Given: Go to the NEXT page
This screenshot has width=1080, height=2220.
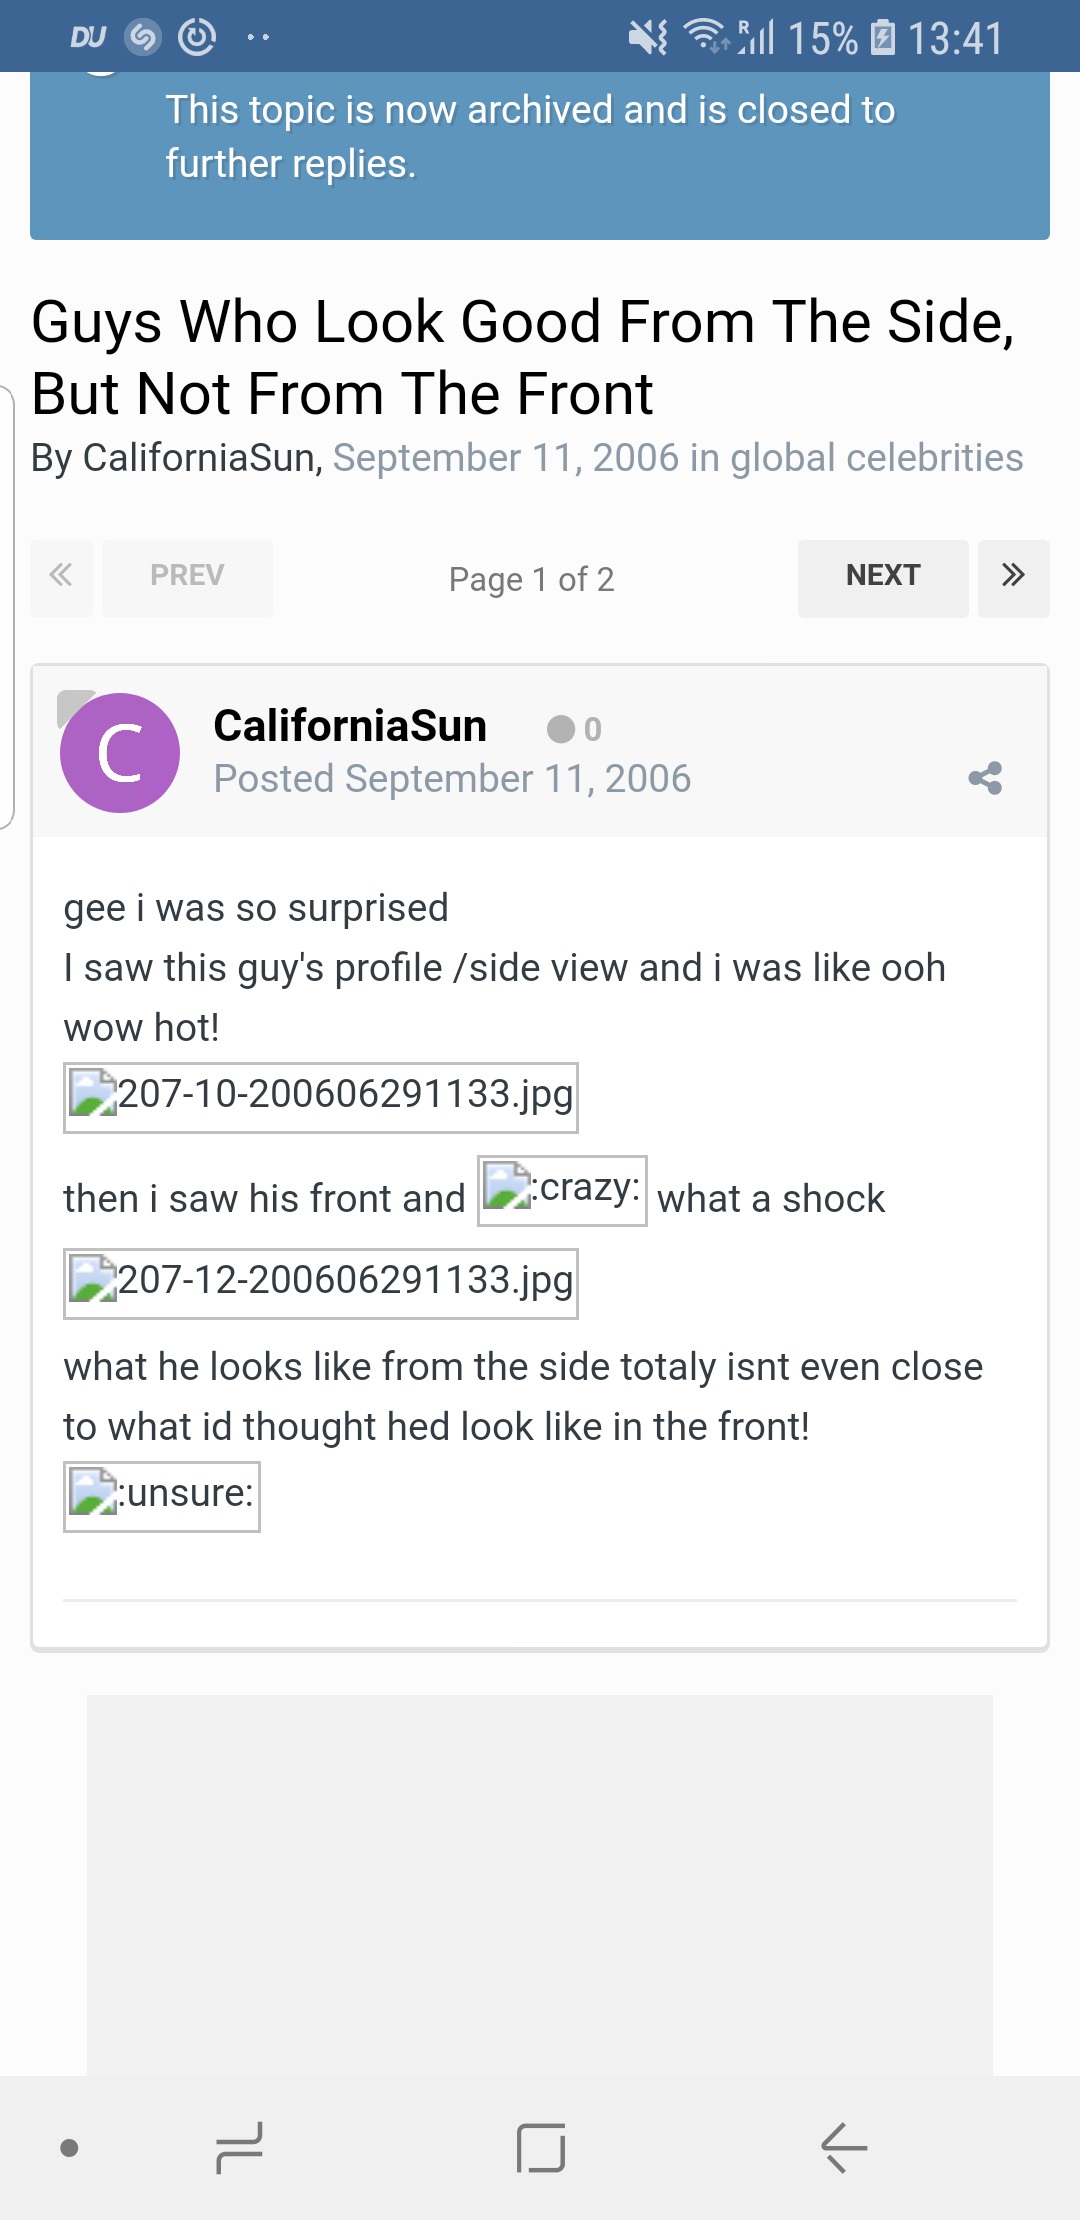Looking at the screenshot, I should pos(883,577).
